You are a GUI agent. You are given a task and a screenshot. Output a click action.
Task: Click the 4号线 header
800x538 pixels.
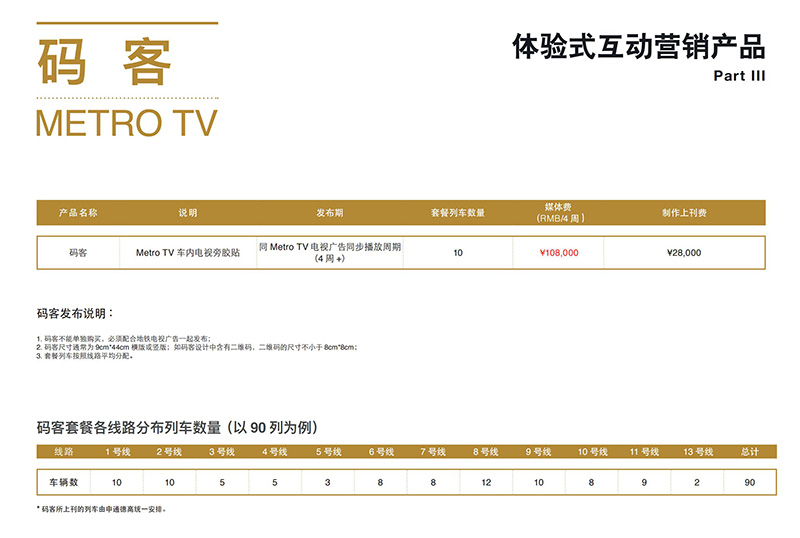coord(274,452)
